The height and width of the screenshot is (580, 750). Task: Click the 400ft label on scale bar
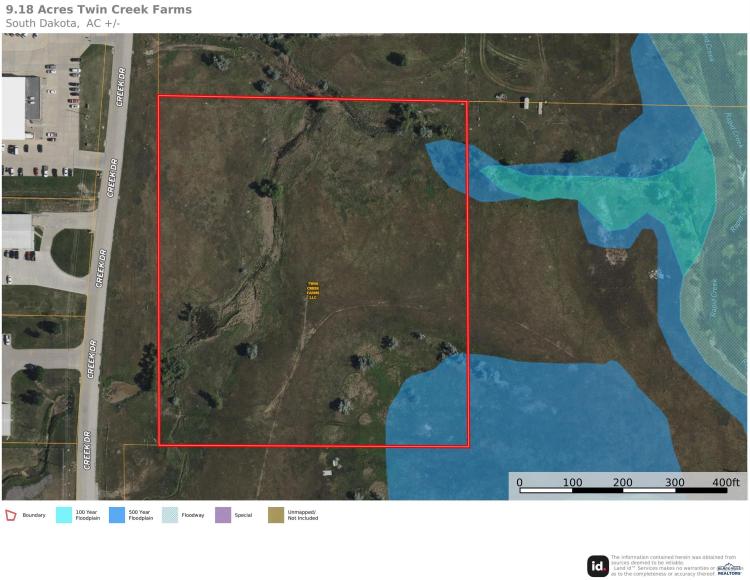point(724,482)
